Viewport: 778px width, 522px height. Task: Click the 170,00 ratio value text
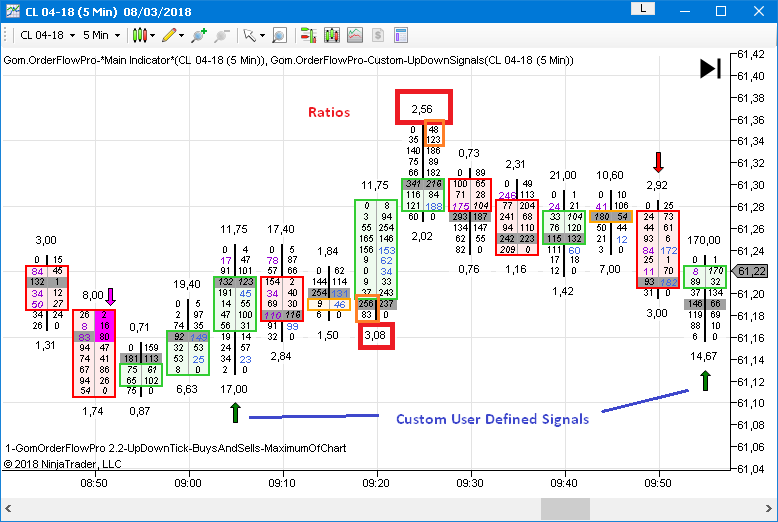[x=704, y=240]
